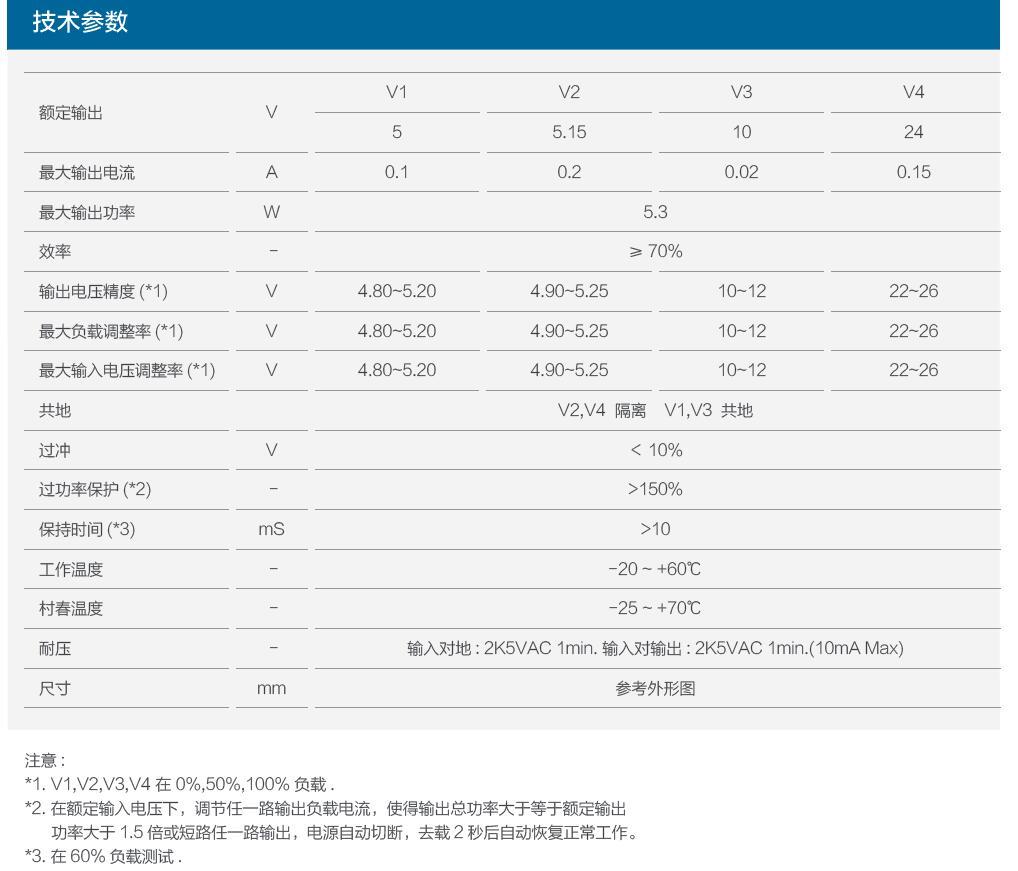Click the V1 column header
Screen dimensions: 1018x871
pyautogui.click(x=397, y=92)
